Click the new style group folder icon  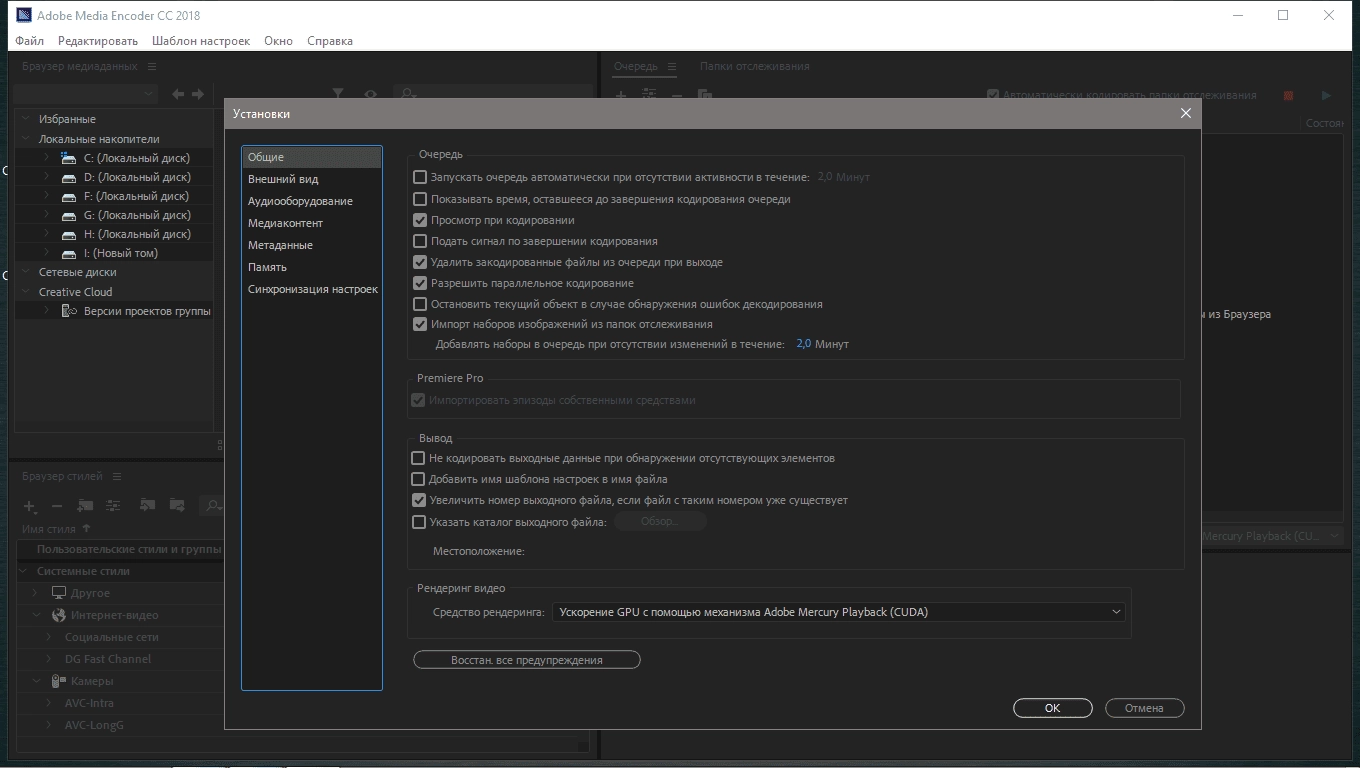click(x=85, y=506)
